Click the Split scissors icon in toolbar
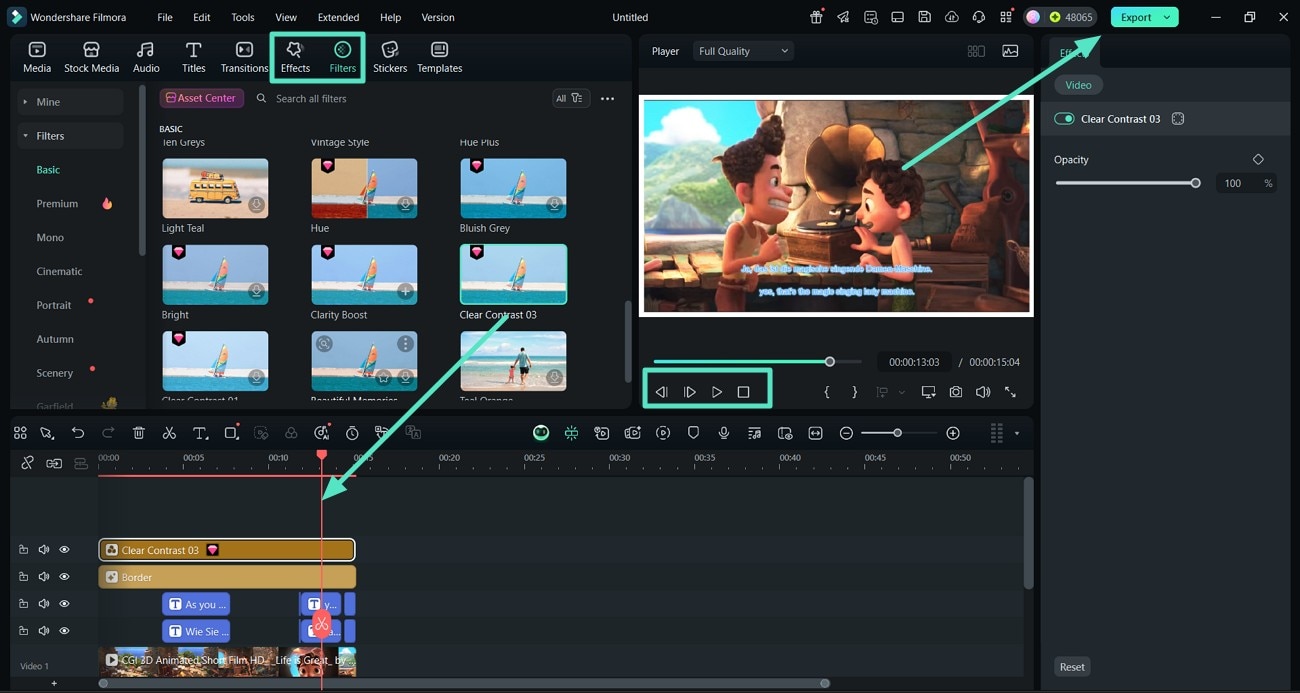Viewport: 1300px width, 693px height. point(169,433)
